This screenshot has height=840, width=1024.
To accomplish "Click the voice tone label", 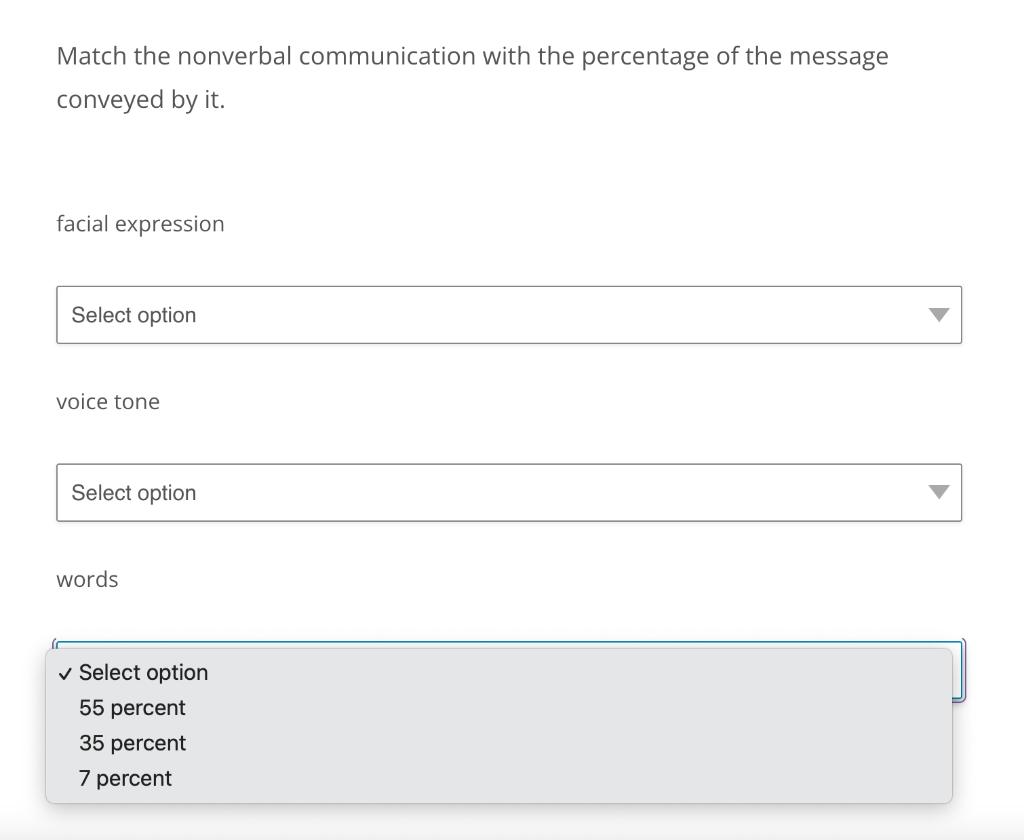I will click(x=108, y=401).
